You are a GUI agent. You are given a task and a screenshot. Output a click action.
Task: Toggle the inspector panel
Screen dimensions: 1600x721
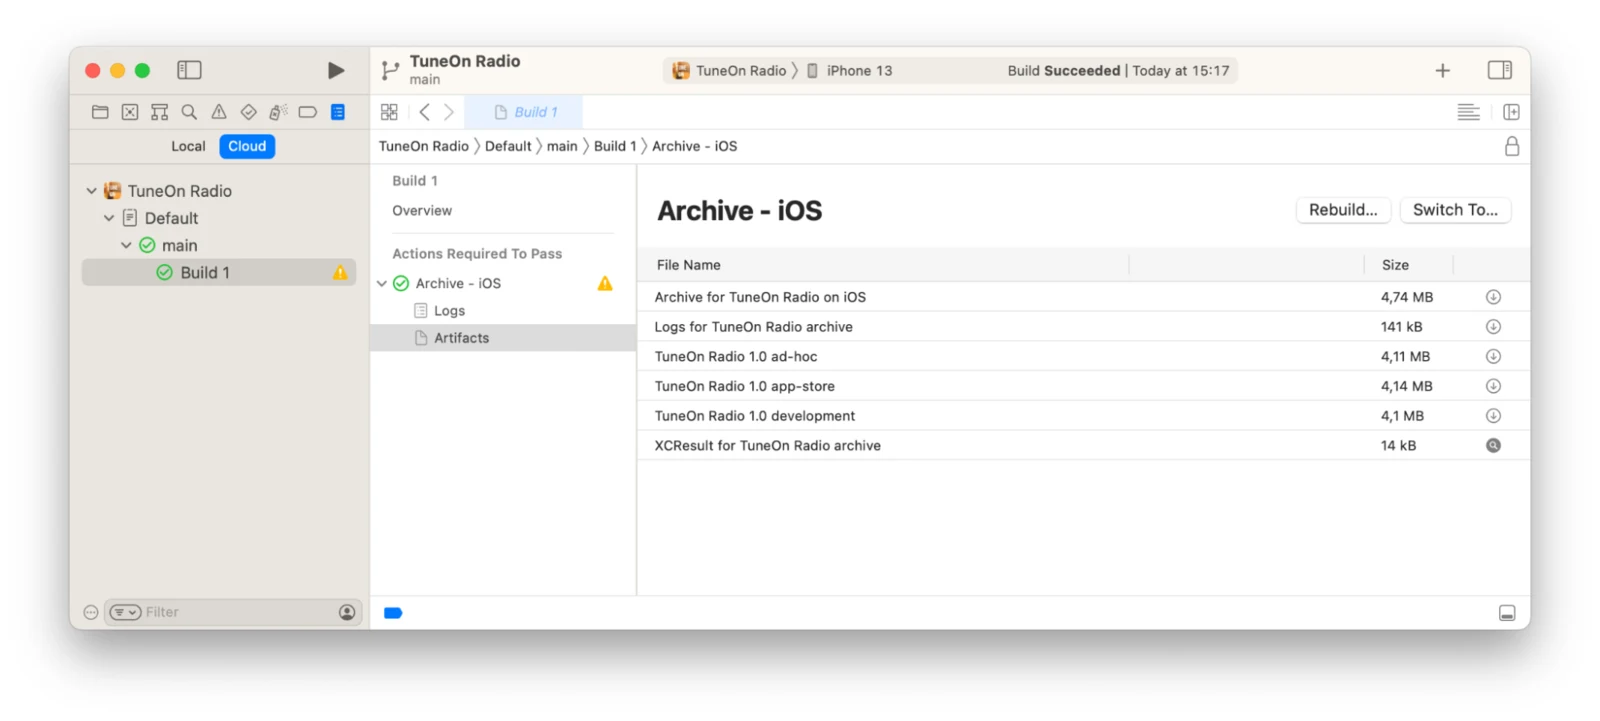pyautogui.click(x=1500, y=70)
